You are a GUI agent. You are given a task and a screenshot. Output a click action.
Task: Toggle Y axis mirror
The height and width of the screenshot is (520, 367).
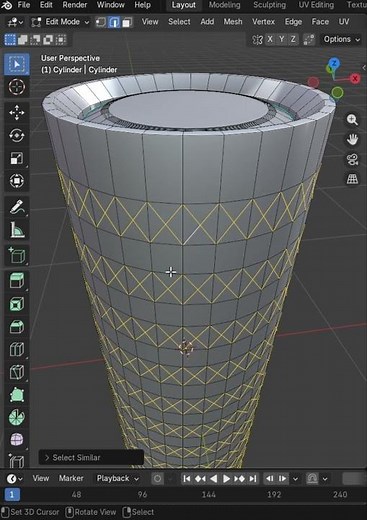pos(282,39)
